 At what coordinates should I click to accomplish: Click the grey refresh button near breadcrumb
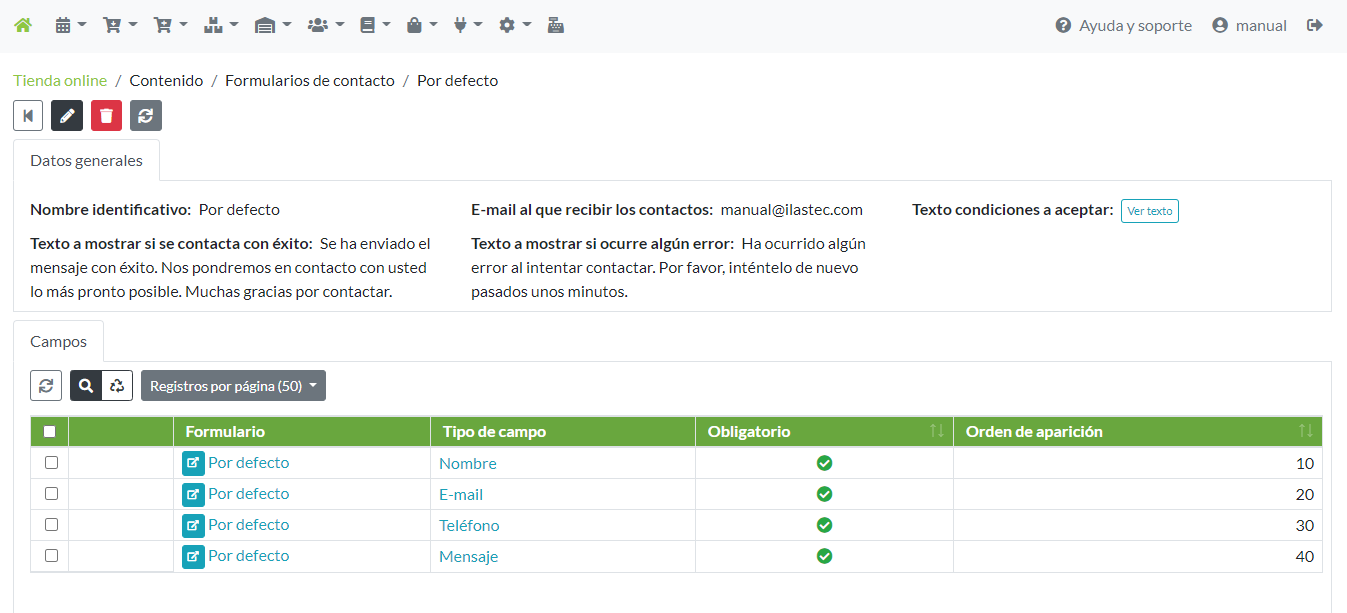[146, 116]
